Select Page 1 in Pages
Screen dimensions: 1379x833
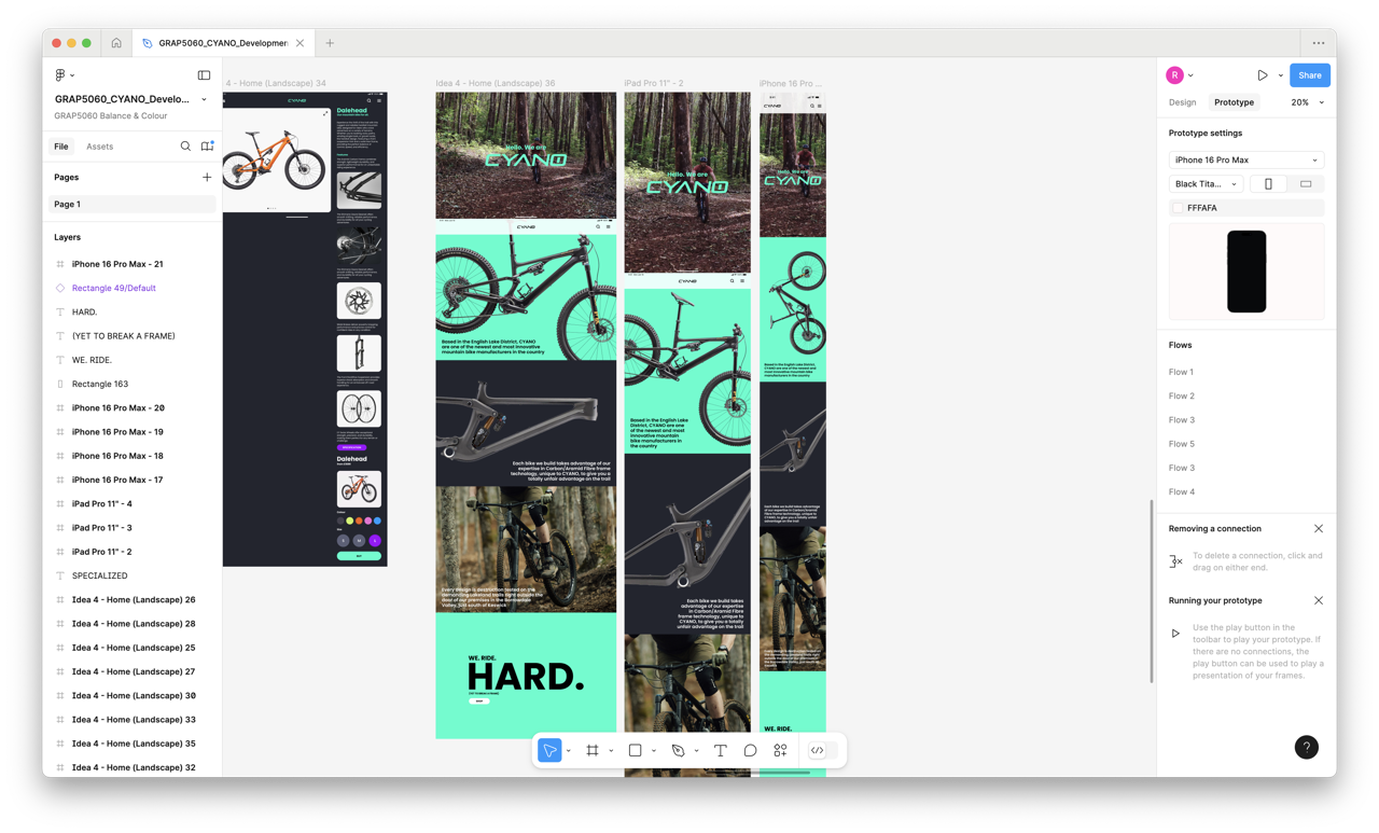(134, 204)
